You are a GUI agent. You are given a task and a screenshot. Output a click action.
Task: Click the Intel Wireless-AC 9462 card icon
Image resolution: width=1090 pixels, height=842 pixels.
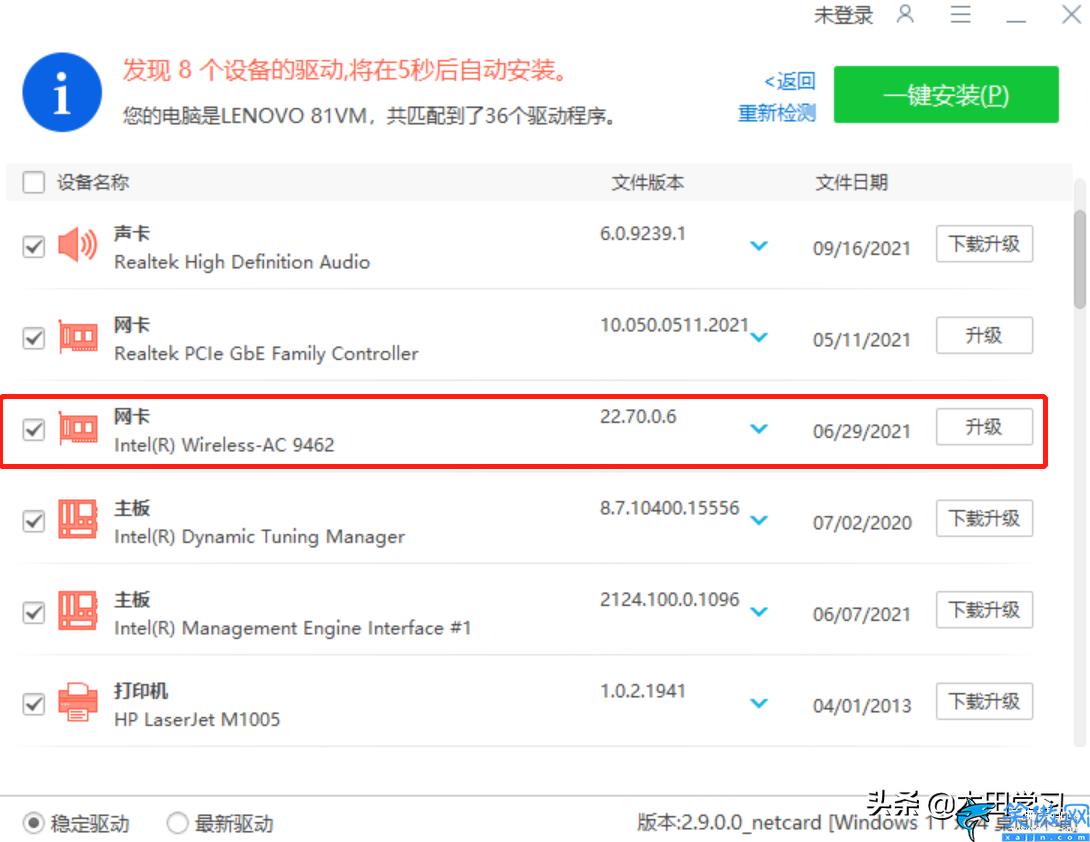pyautogui.click(x=77, y=428)
